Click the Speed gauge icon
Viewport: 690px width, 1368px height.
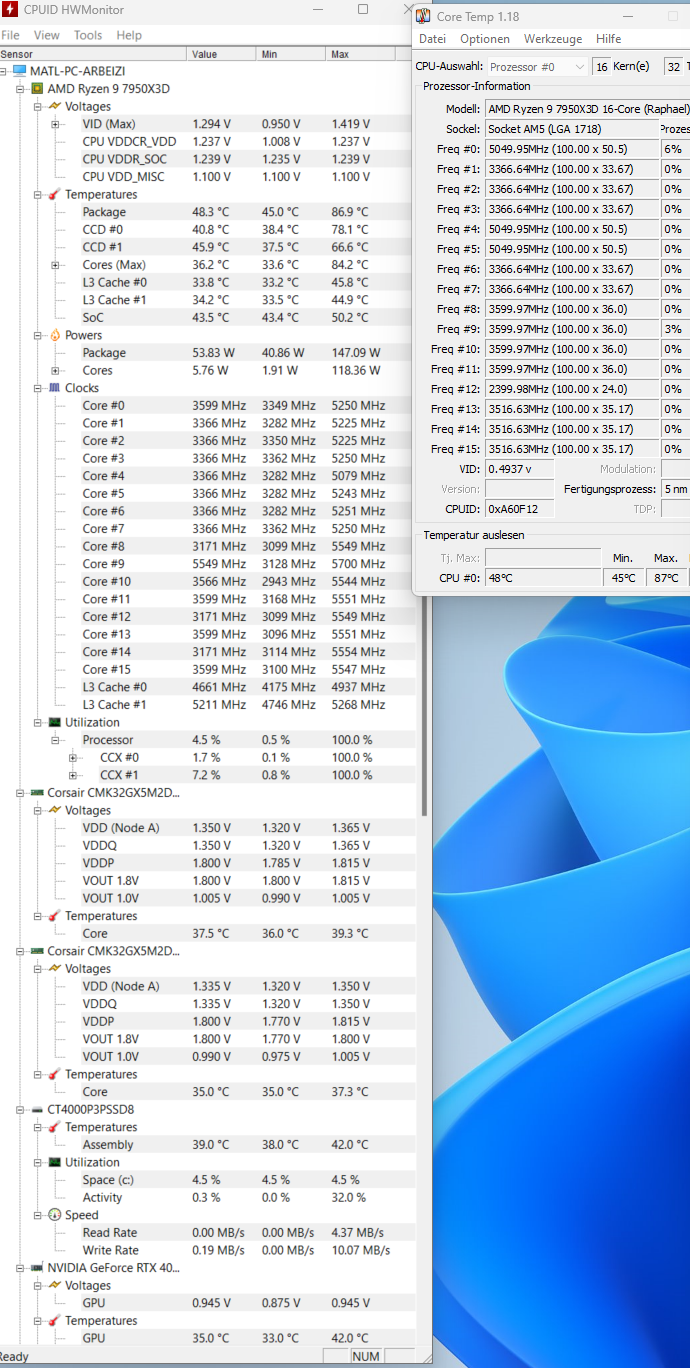click(54, 1215)
